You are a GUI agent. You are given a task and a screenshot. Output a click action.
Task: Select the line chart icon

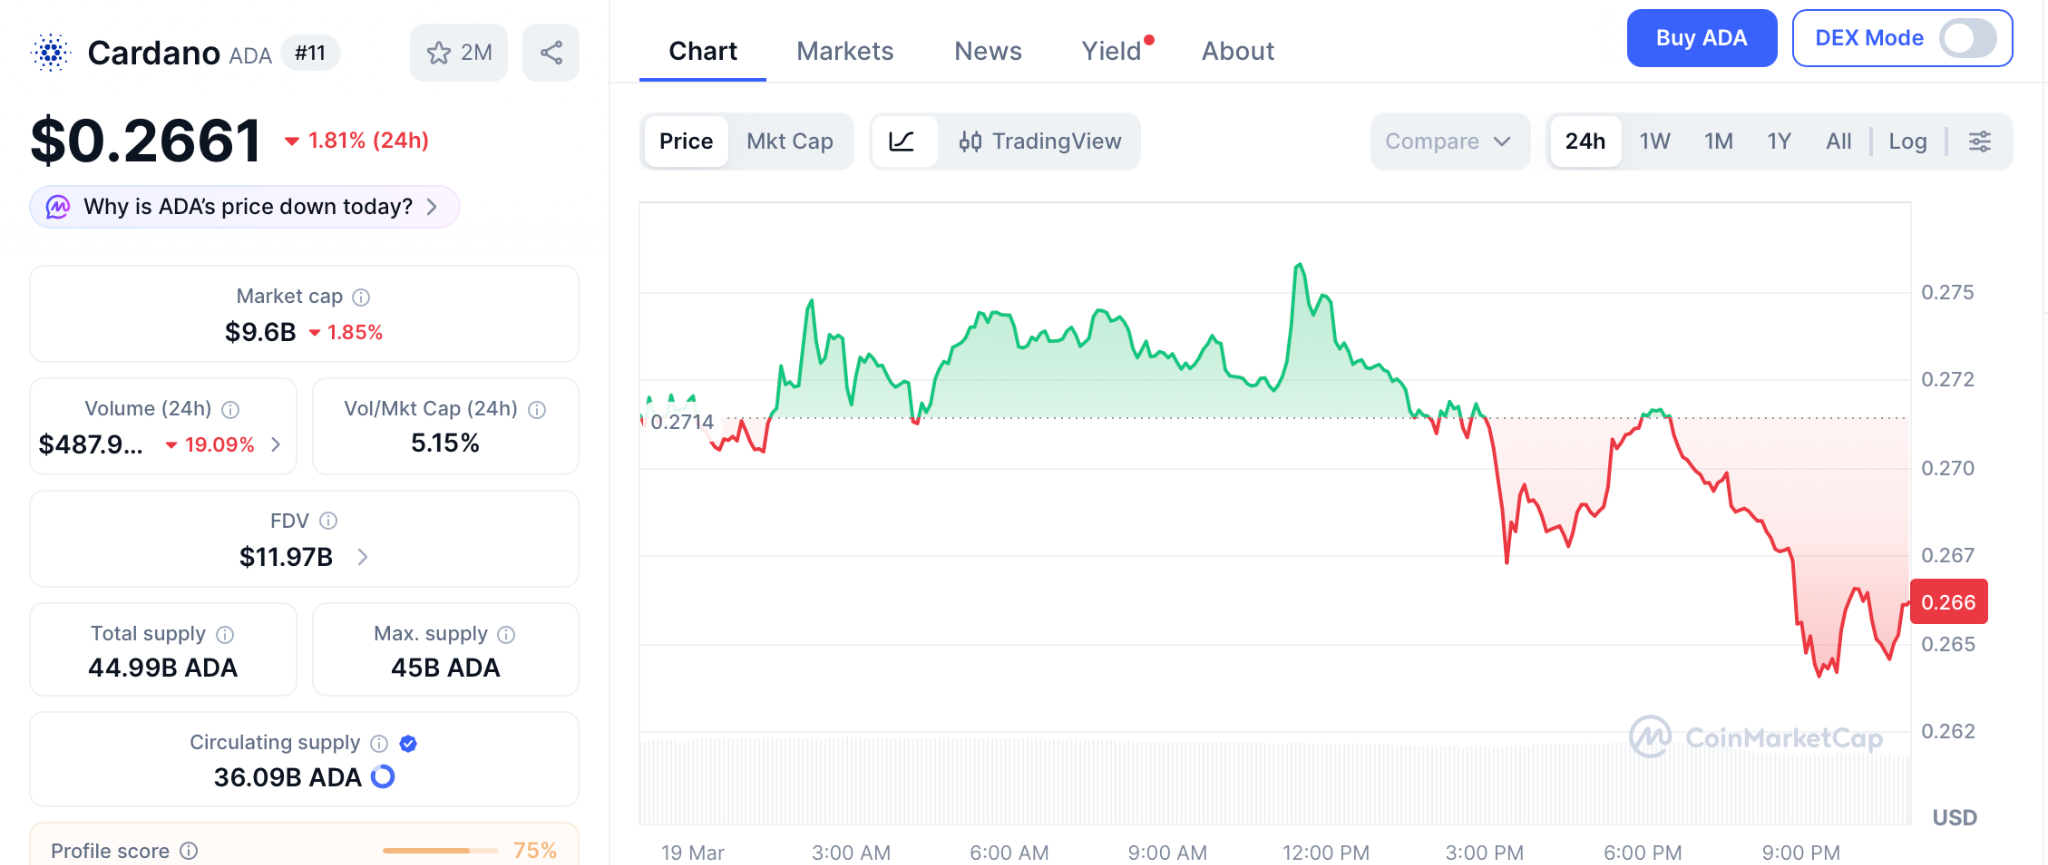(902, 142)
